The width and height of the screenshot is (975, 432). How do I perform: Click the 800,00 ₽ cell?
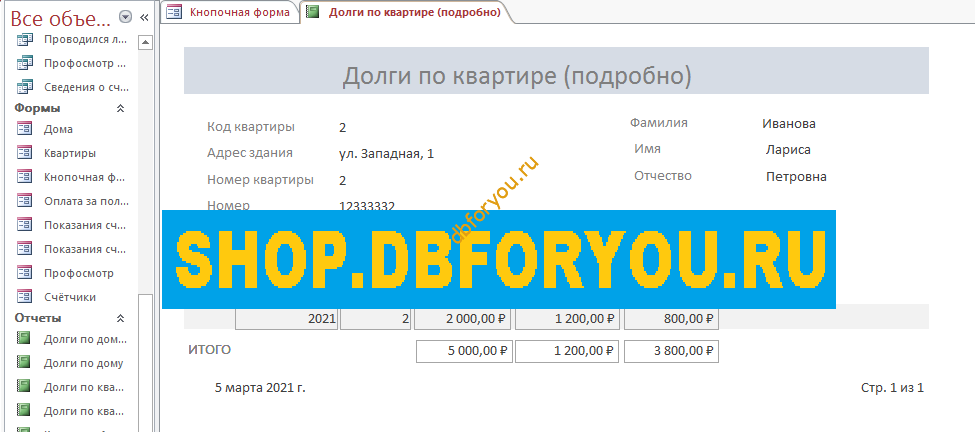(672, 319)
